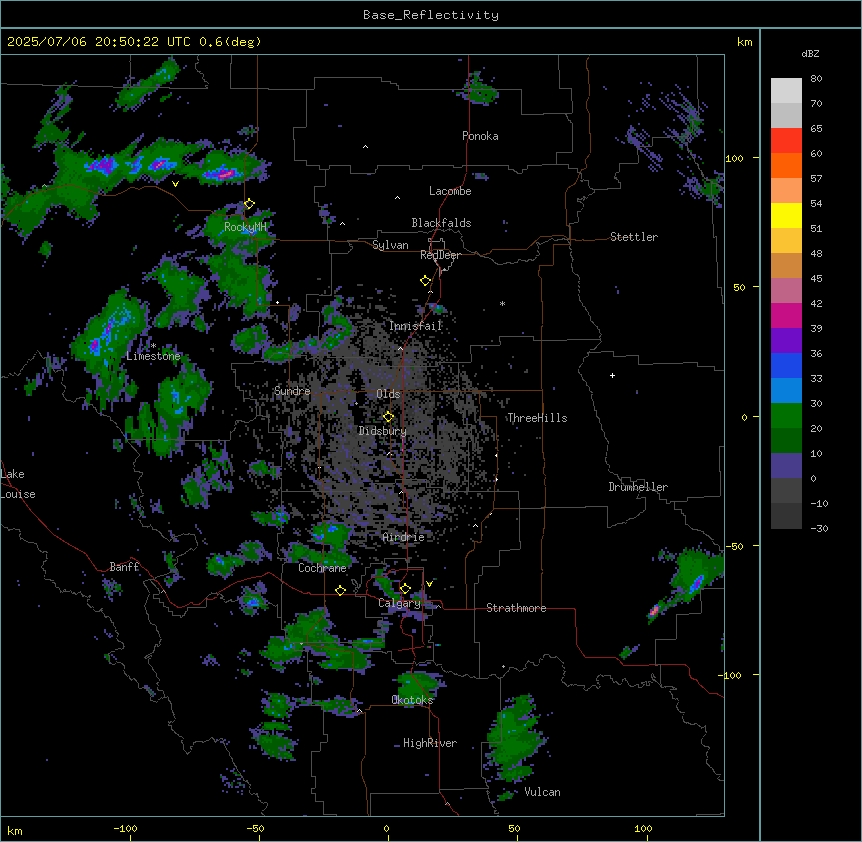The image size is (862, 842).
Task: Click the Cochrane town label
Action: [322, 568]
